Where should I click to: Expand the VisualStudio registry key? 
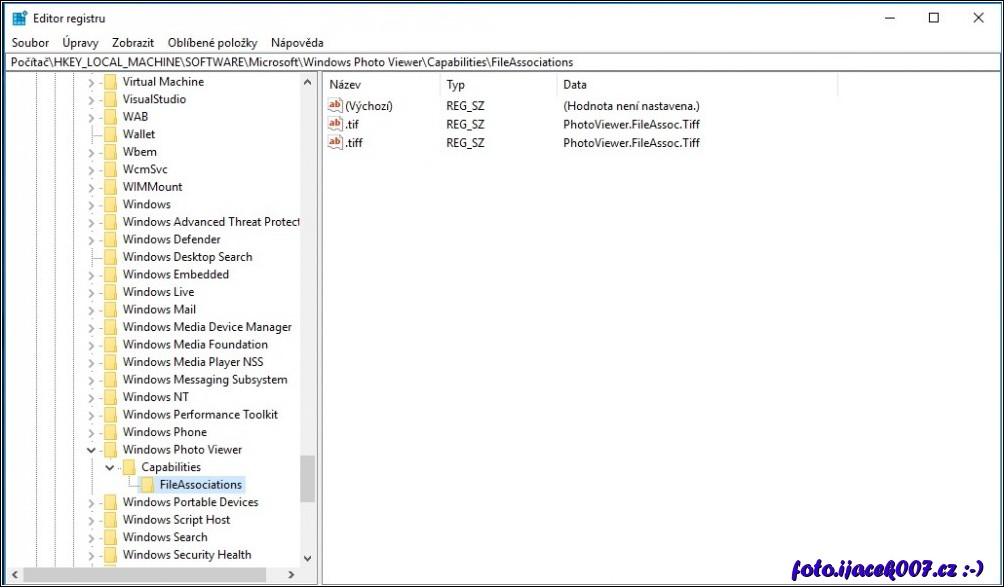coord(91,100)
